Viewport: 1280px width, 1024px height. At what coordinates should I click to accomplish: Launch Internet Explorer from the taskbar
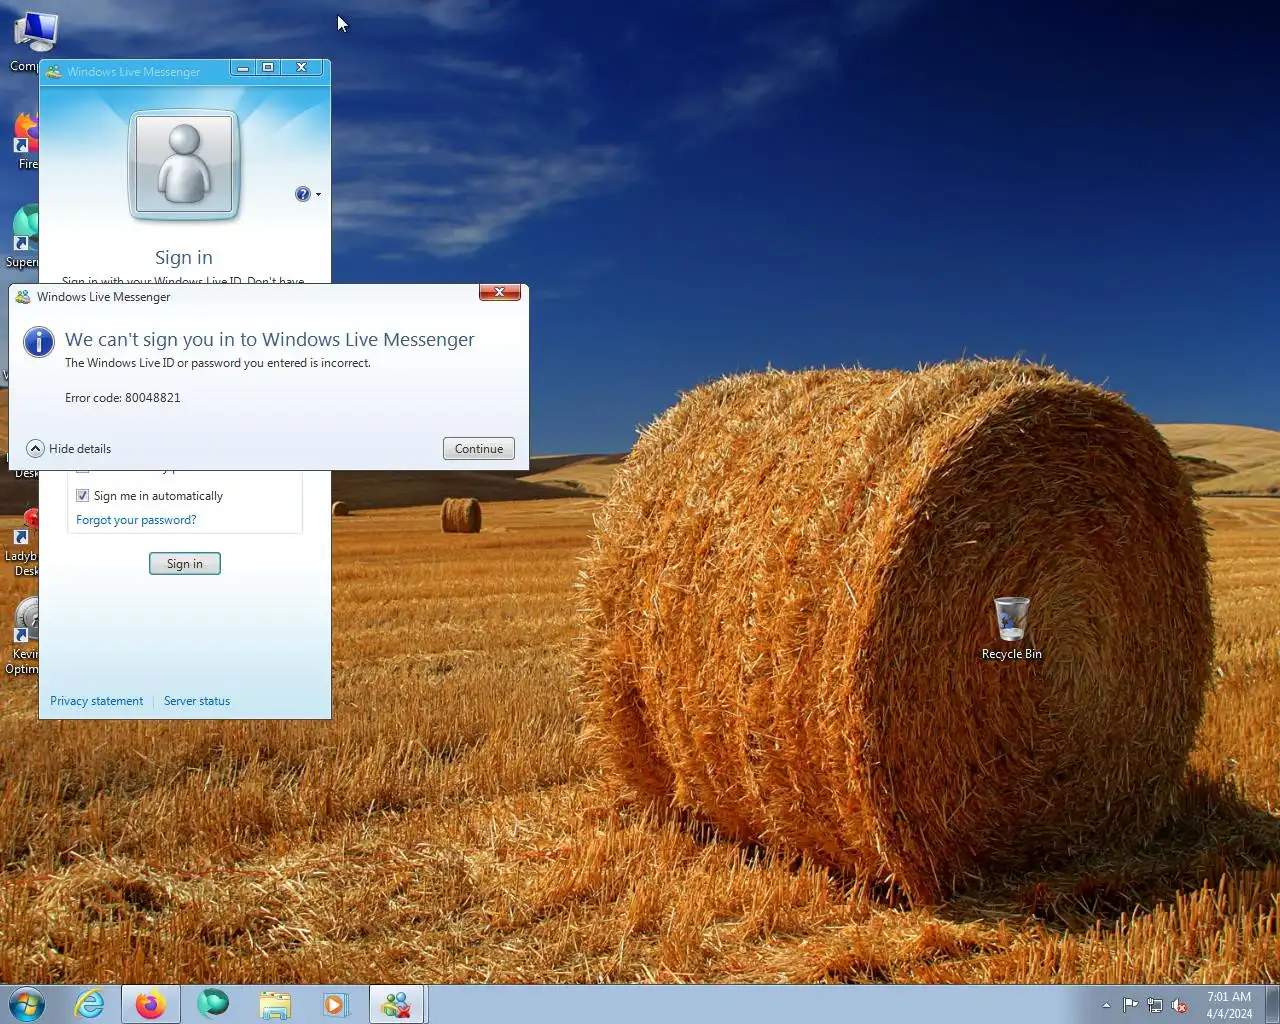tap(90, 1004)
